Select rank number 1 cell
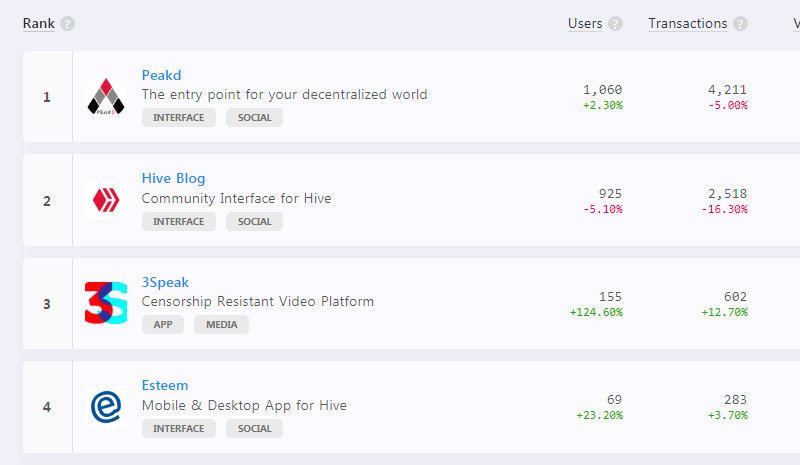The width and height of the screenshot is (800, 465). tap(47, 96)
